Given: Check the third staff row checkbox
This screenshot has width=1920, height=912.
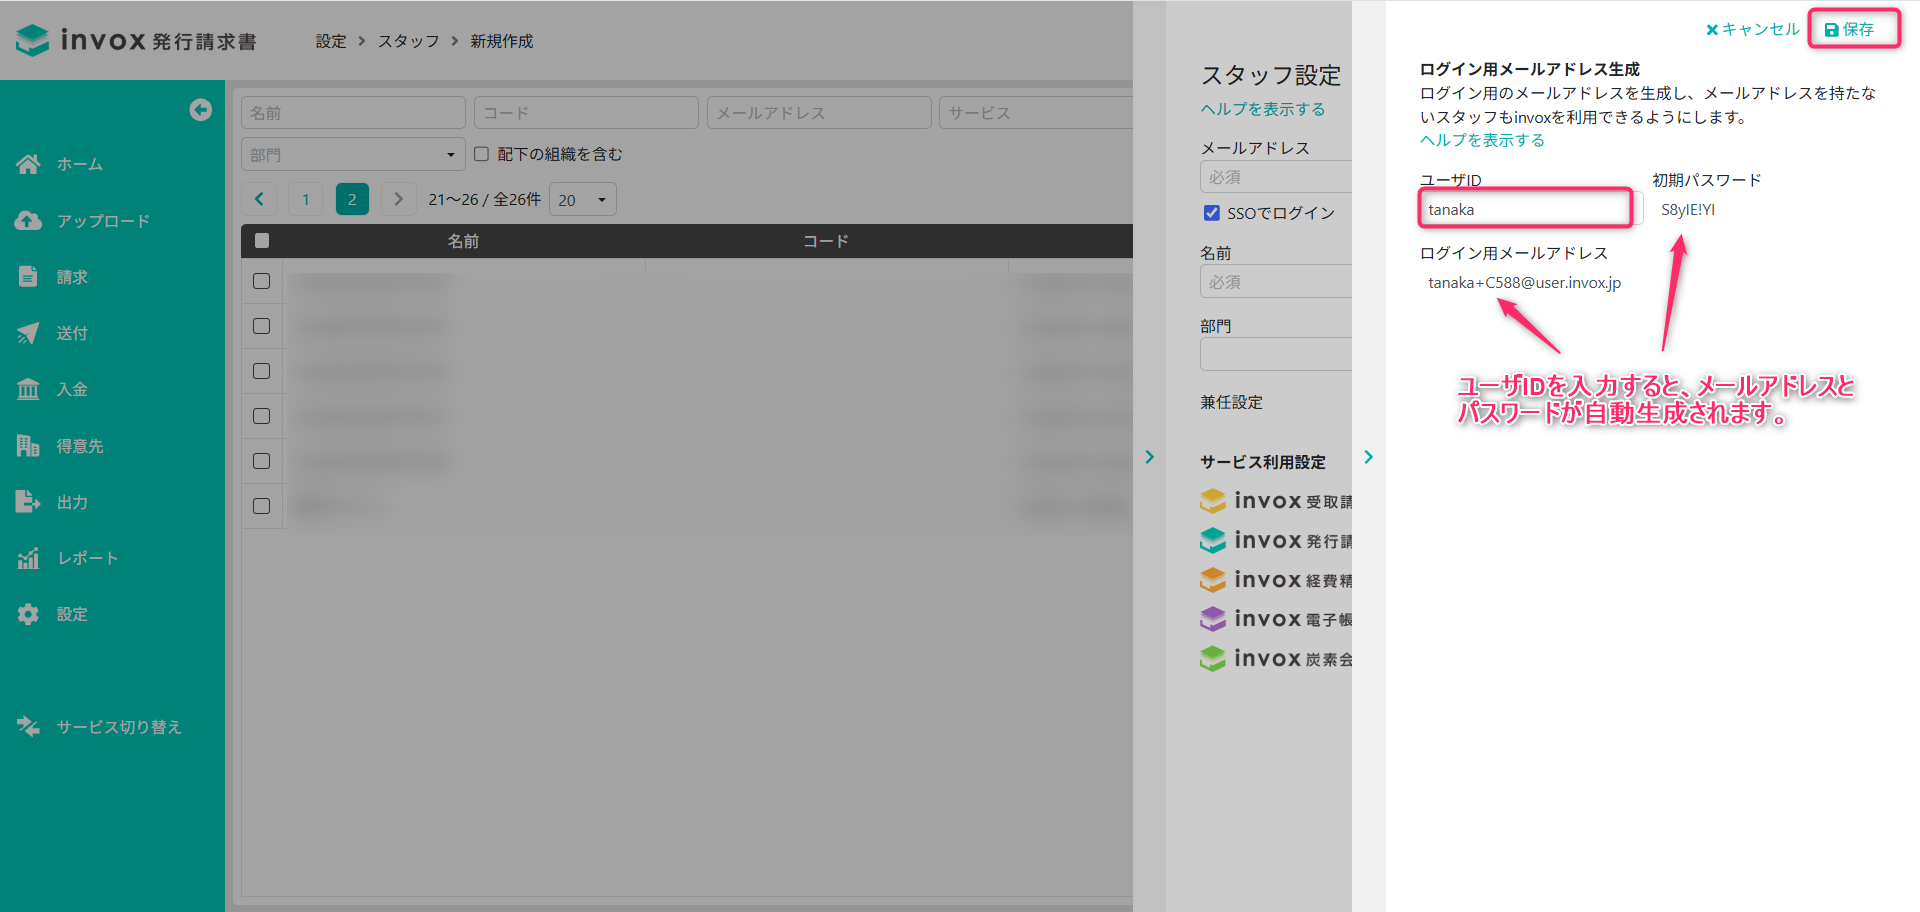Looking at the screenshot, I should tap(262, 371).
